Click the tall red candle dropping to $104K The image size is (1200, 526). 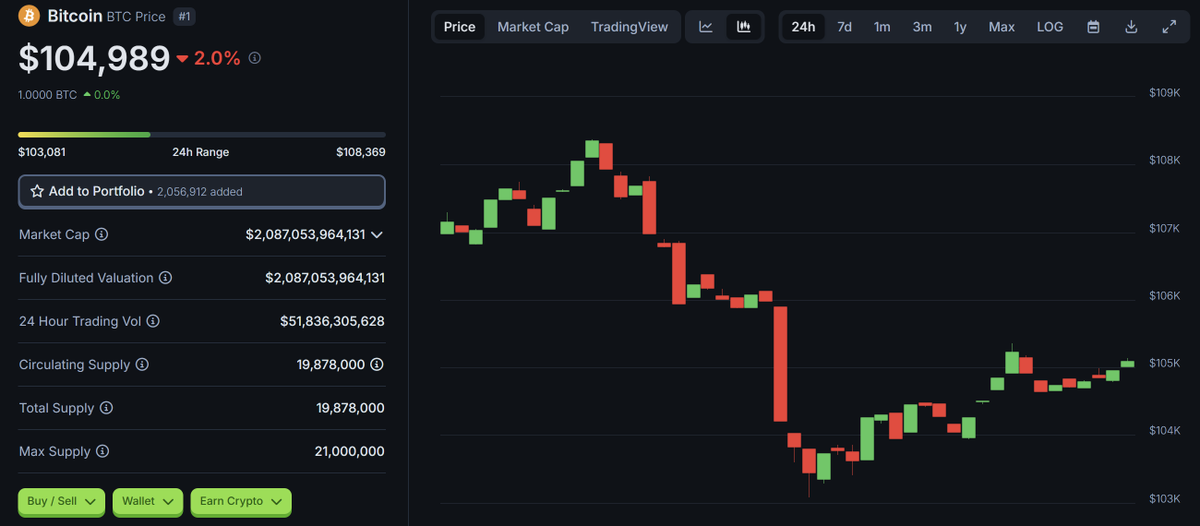tap(781, 364)
